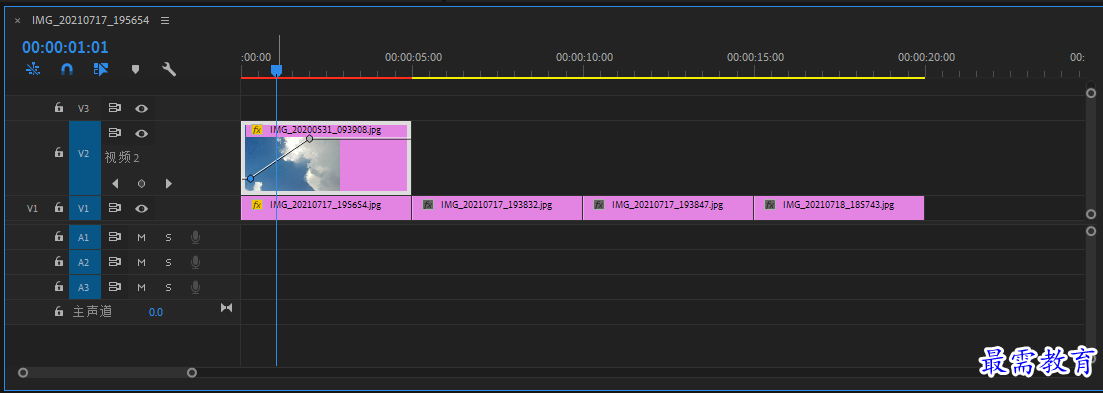1103x393 pixels.
Task: Go to next keyframe on V2
Action: click(168, 183)
